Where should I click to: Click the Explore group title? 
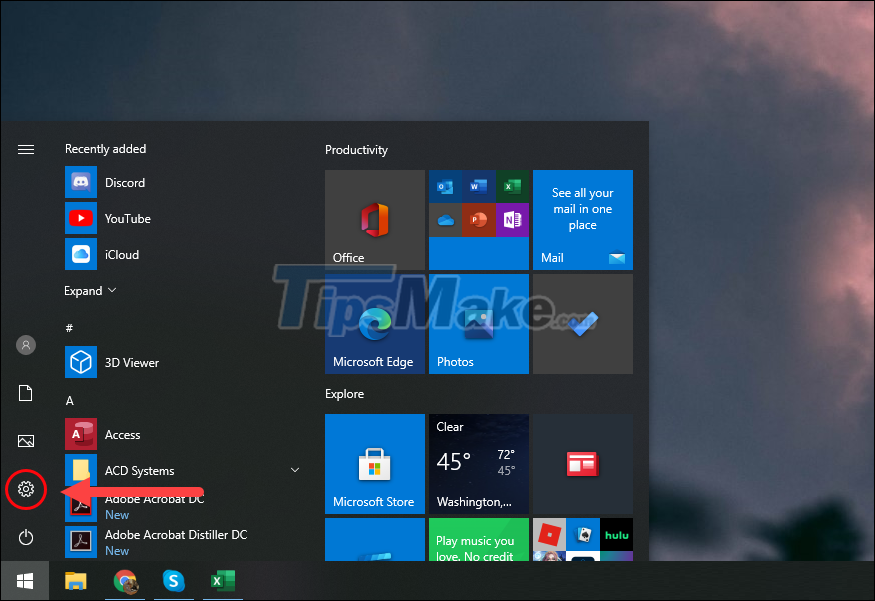[344, 394]
